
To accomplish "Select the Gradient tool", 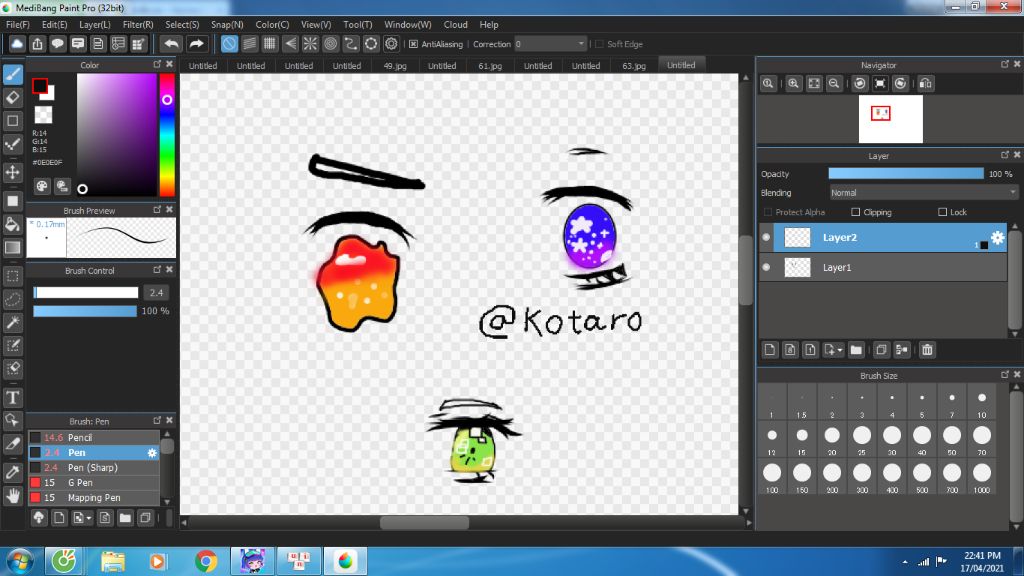I will coord(13,248).
